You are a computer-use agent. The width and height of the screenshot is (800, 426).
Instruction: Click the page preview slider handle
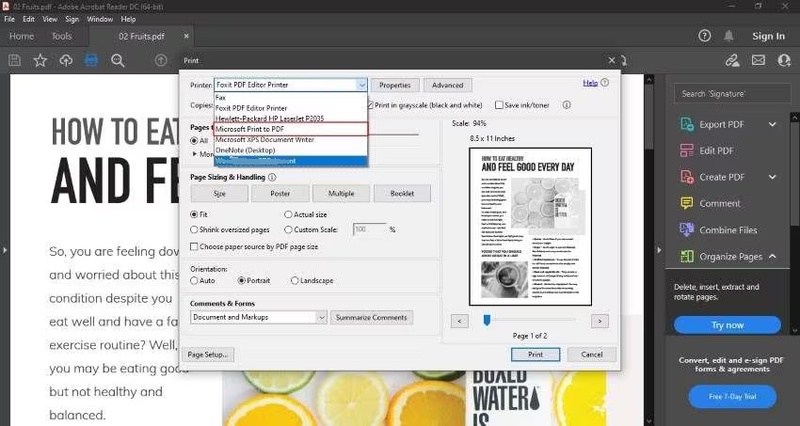[487, 320]
